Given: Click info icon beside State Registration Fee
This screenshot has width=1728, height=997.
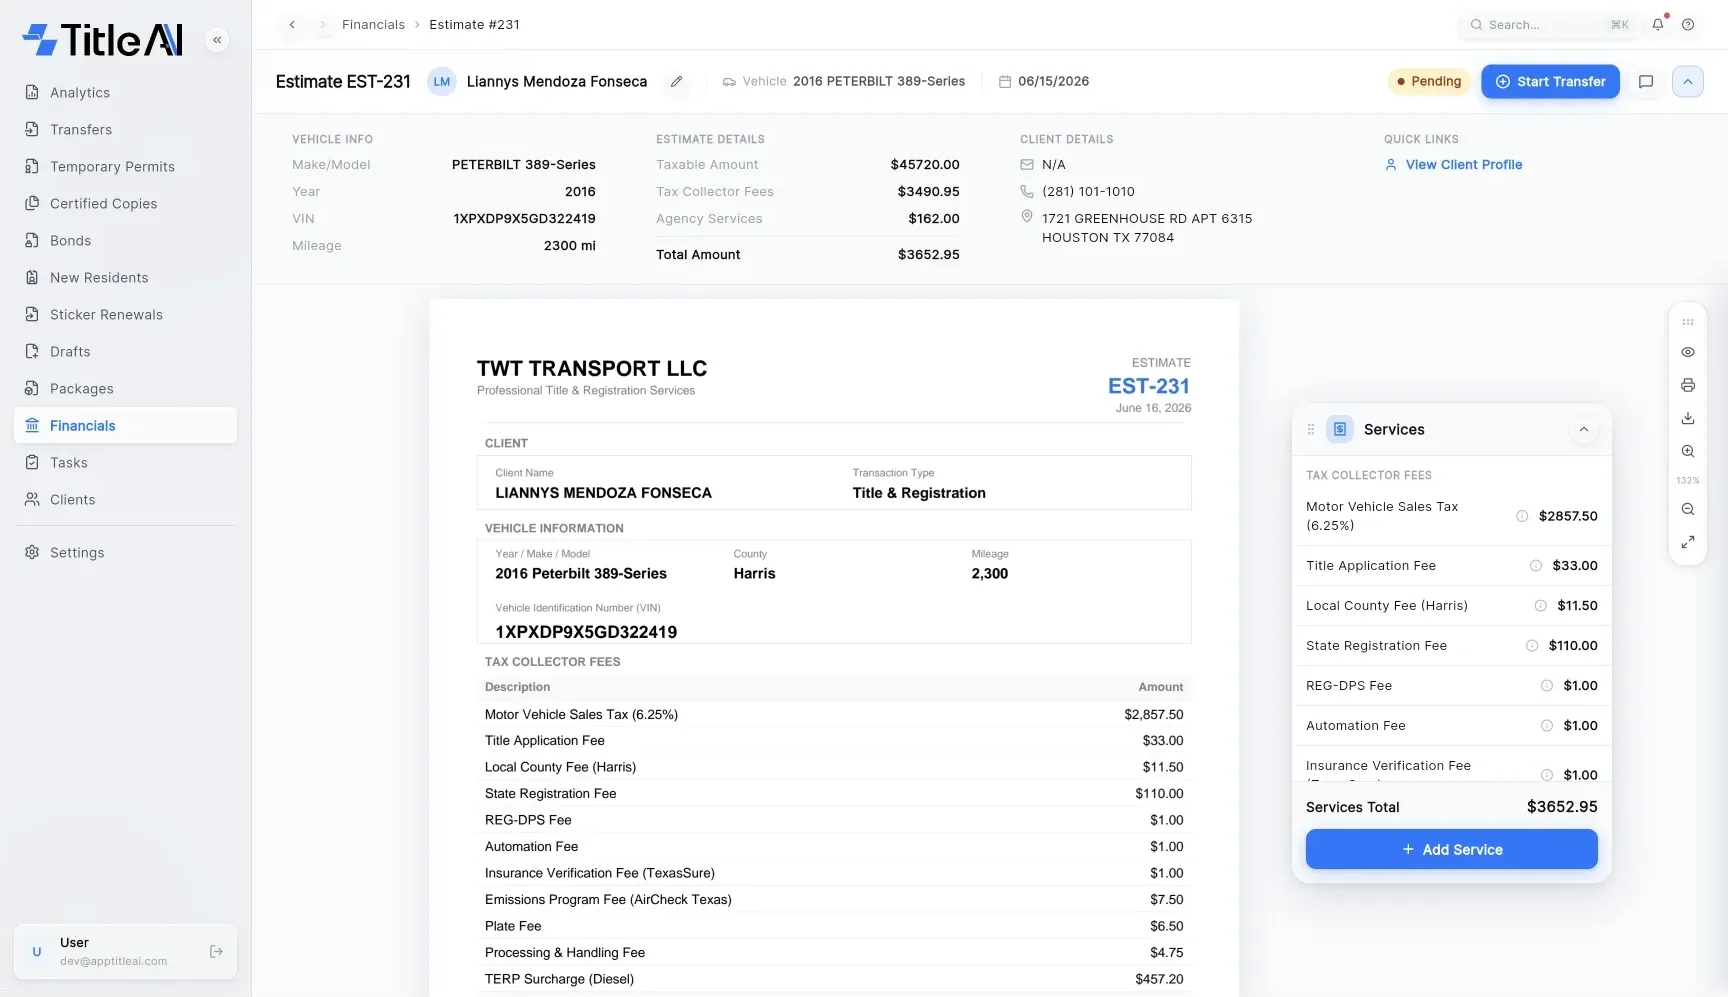Looking at the screenshot, I should (1532, 646).
